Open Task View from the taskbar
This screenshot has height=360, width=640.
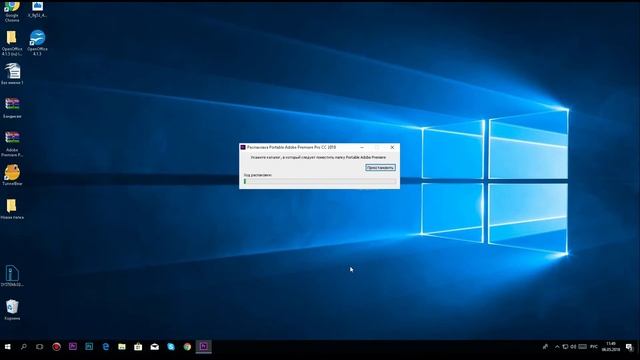pos(40,347)
